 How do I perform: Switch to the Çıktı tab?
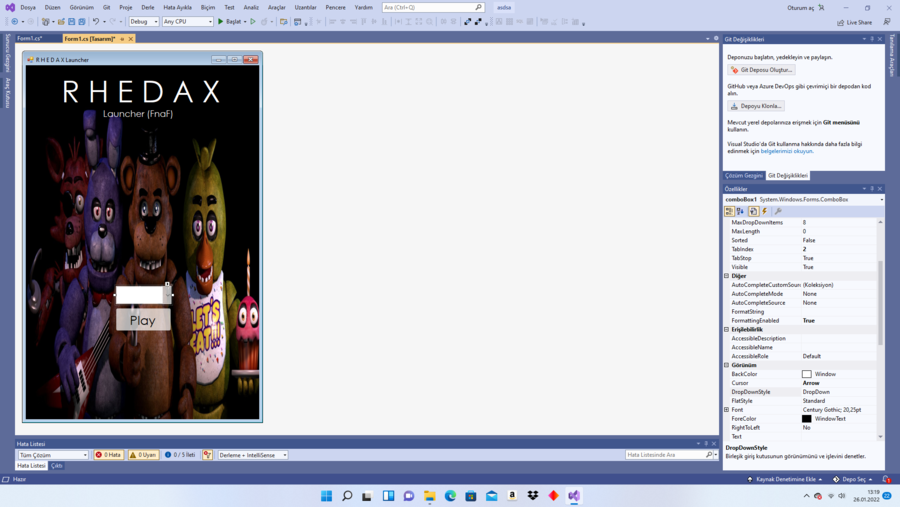[57, 466]
